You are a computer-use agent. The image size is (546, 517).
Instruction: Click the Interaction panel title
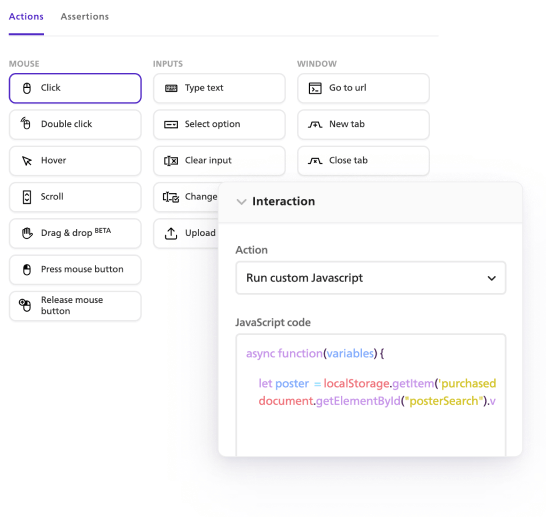(283, 201)
